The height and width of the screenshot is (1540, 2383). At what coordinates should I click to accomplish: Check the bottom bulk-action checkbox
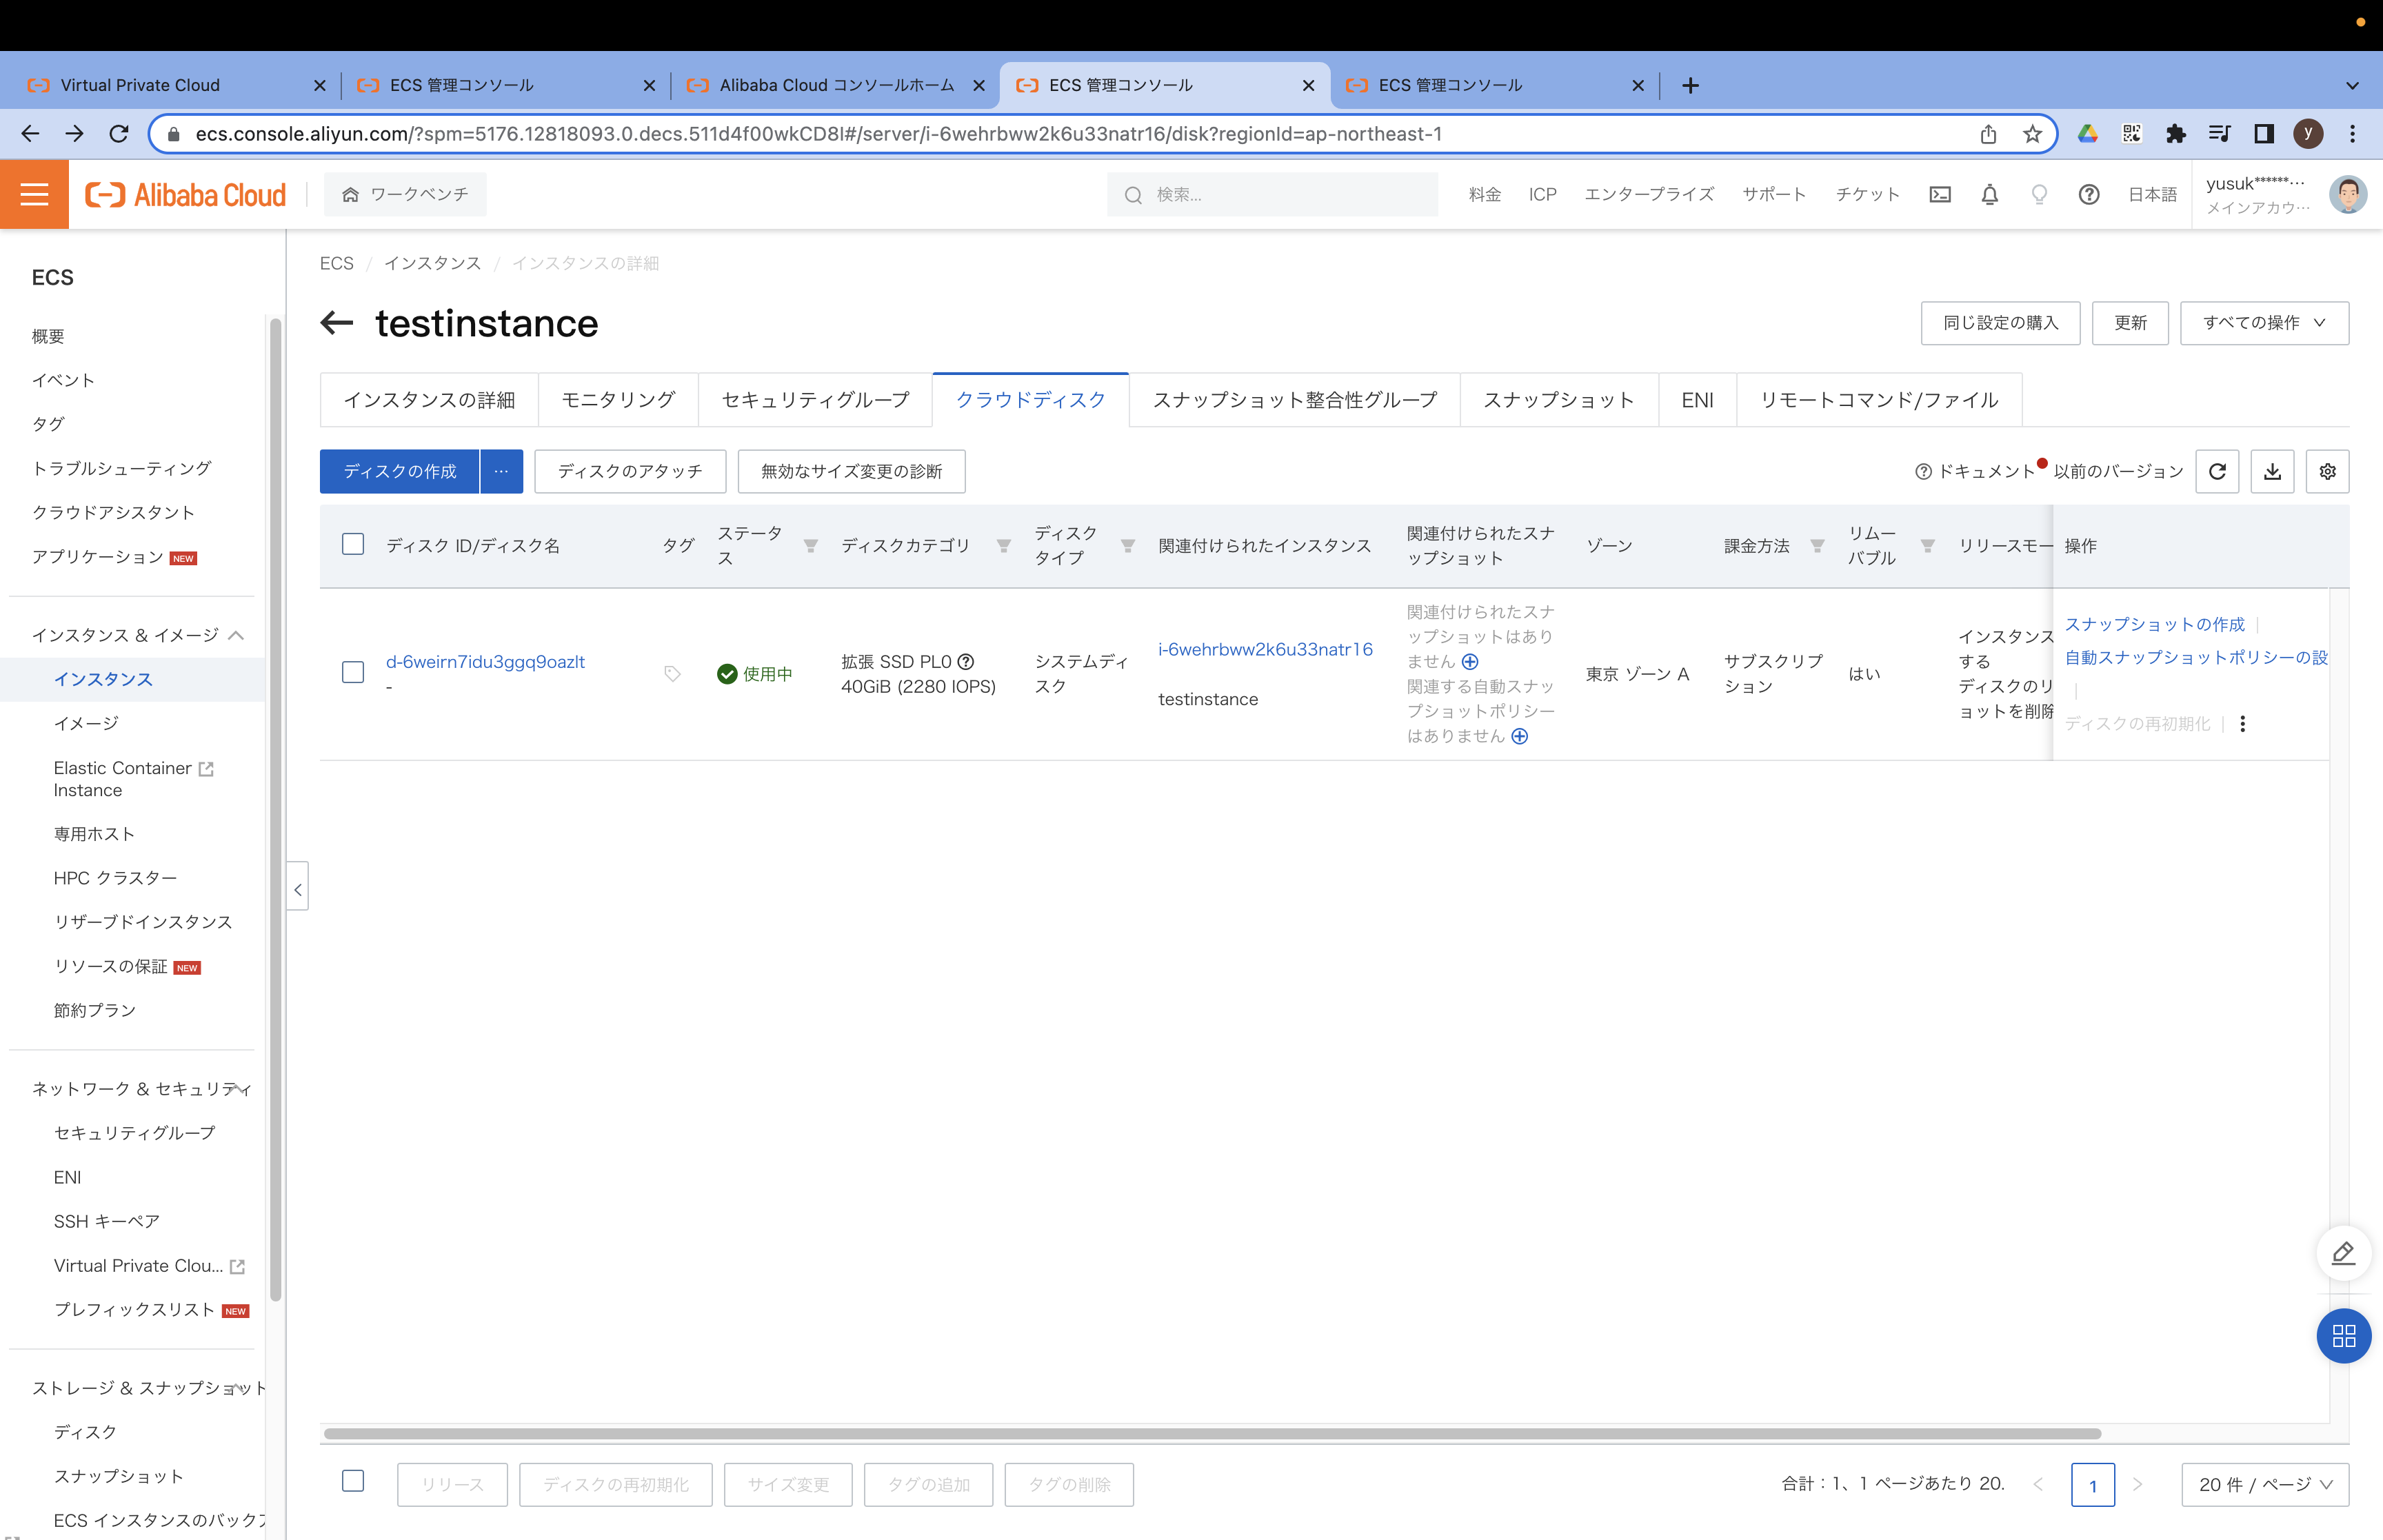point(353,1481)
